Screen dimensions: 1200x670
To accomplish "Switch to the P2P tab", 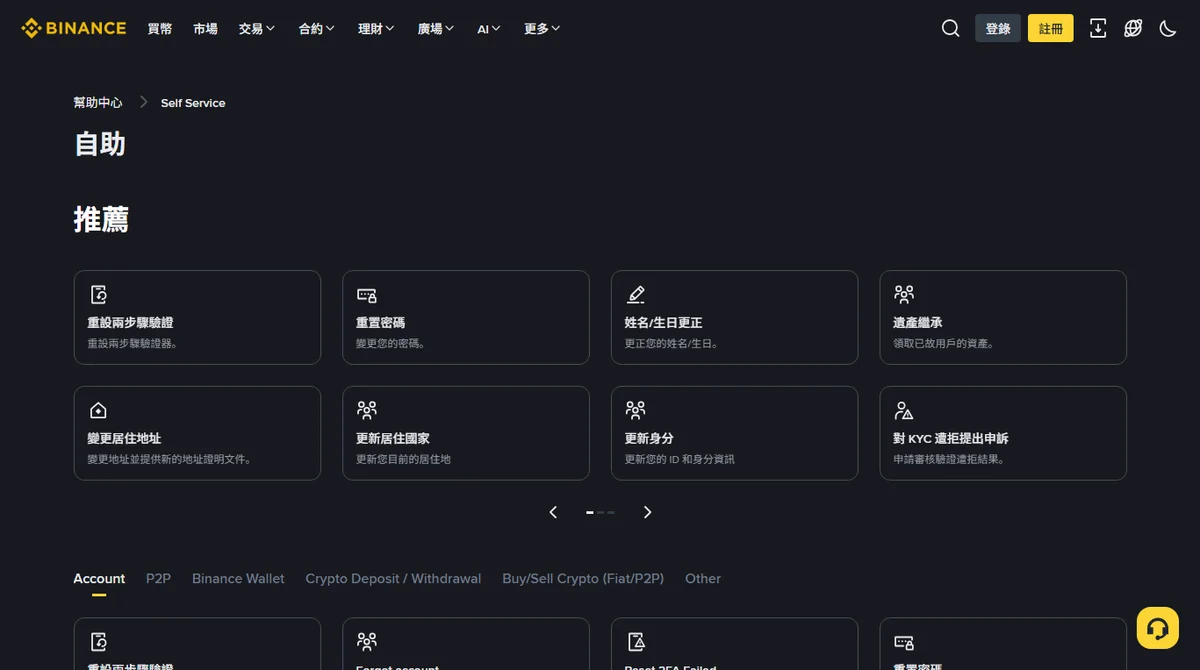I will click(158, 578).
